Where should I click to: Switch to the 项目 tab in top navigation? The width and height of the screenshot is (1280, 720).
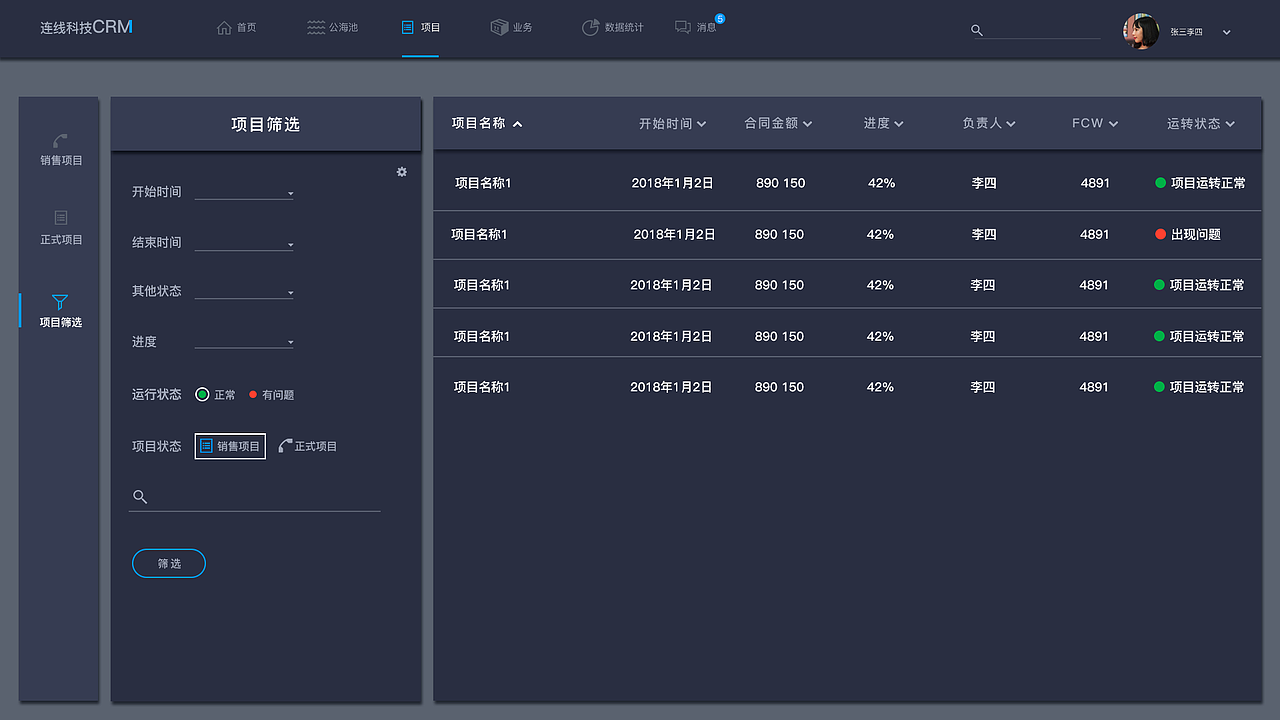(420, 27)
